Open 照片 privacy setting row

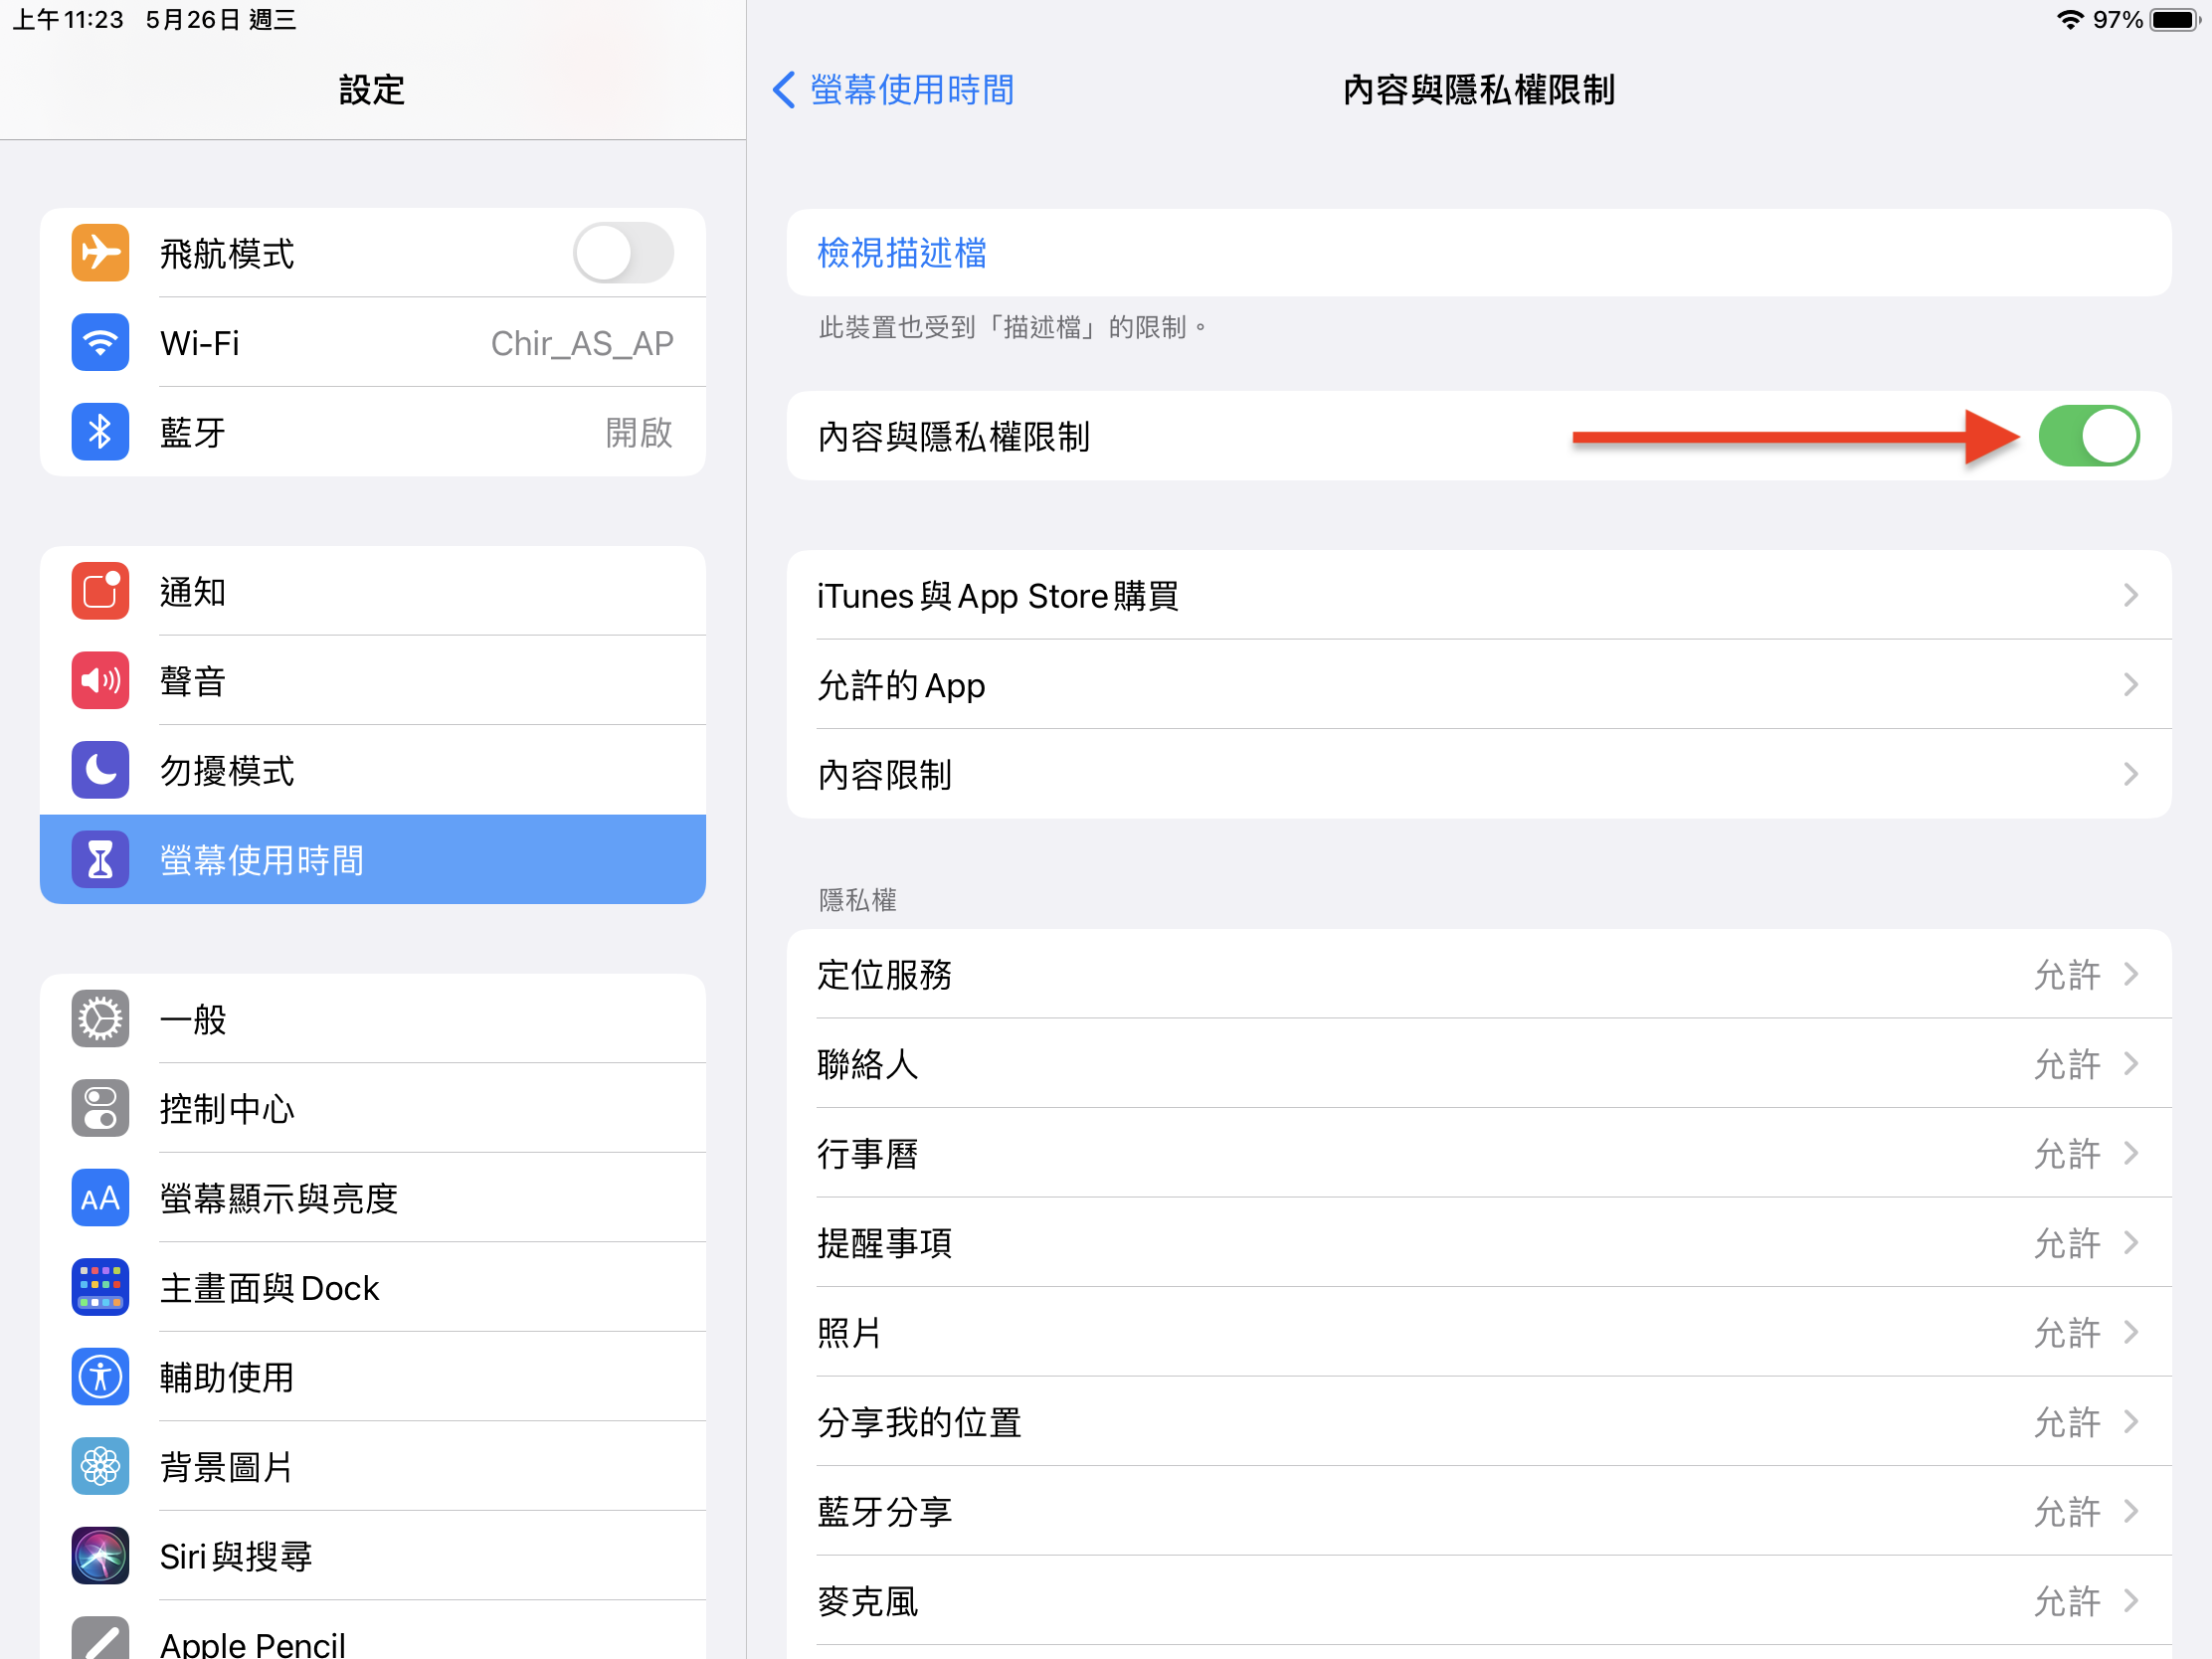tap(1478, 1333)
